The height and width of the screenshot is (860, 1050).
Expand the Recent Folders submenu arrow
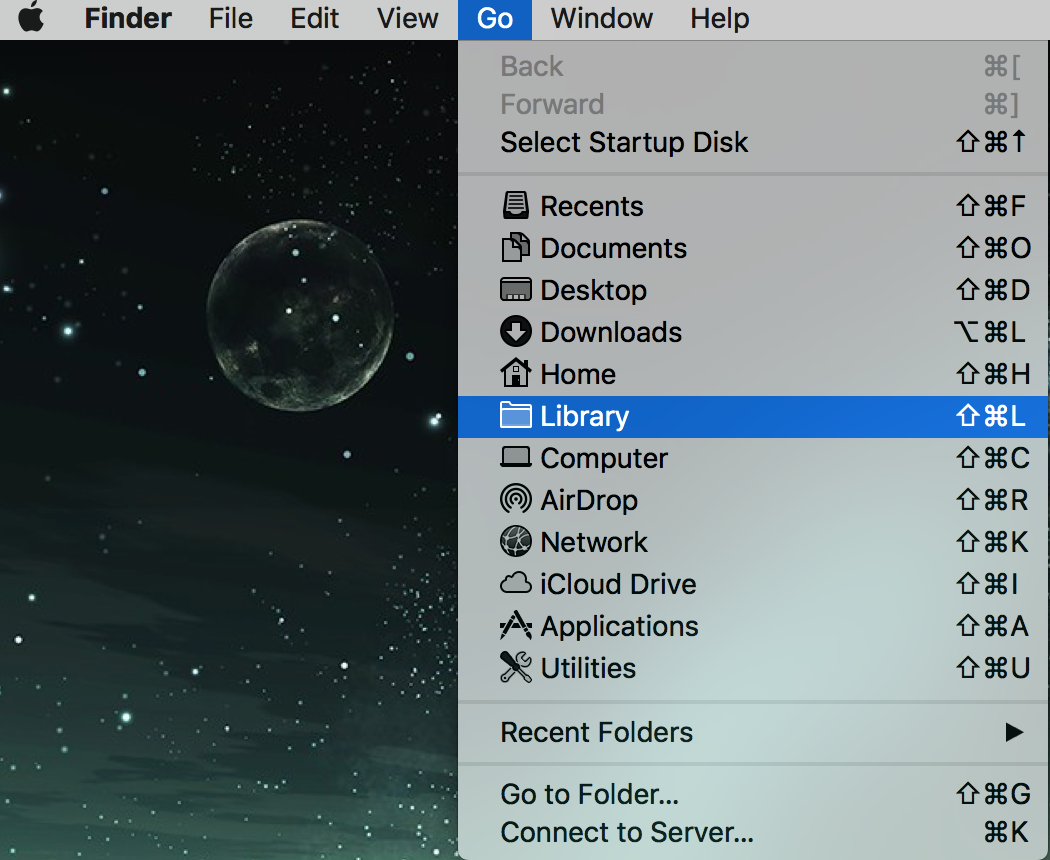click(1014, 732)
